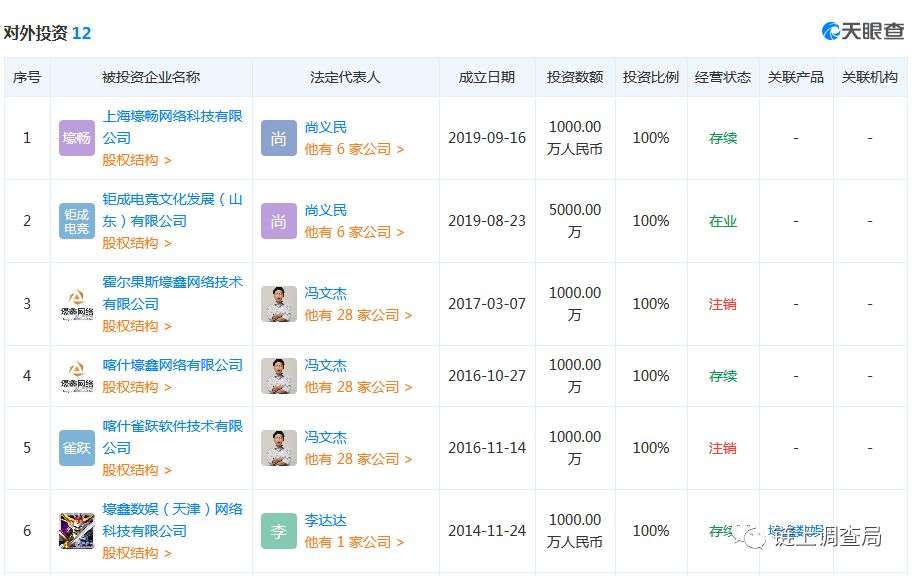Viewport: 912px width, 576px height.
Task: Expand 股权结构 for 霍尔果斯璟鑫网络技术
Action: pyautogui.click(x=137, y=326)
